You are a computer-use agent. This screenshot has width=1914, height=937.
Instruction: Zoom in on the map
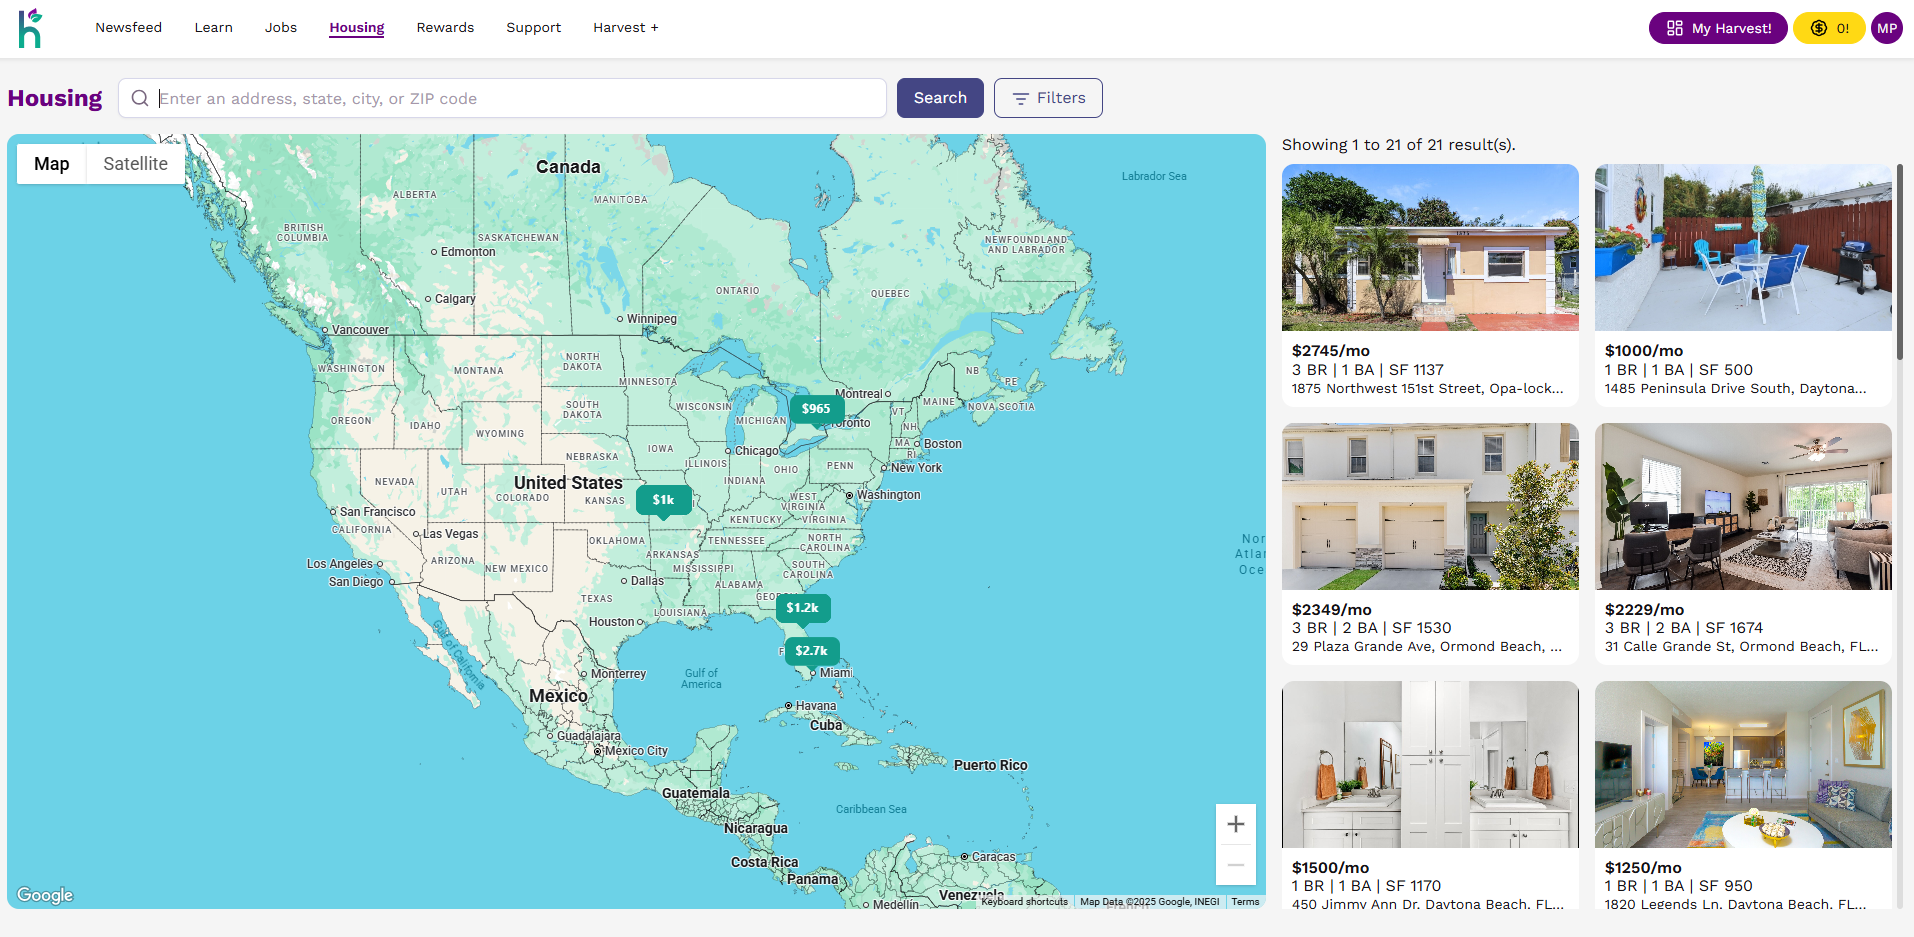pos(1235,824)
